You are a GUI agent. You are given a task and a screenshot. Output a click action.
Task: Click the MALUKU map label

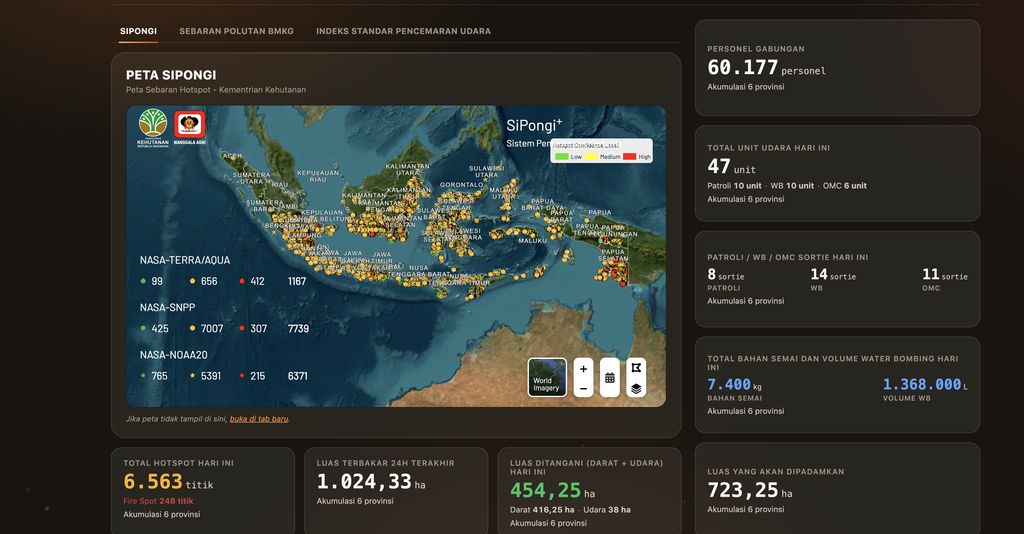coord(532,241)
